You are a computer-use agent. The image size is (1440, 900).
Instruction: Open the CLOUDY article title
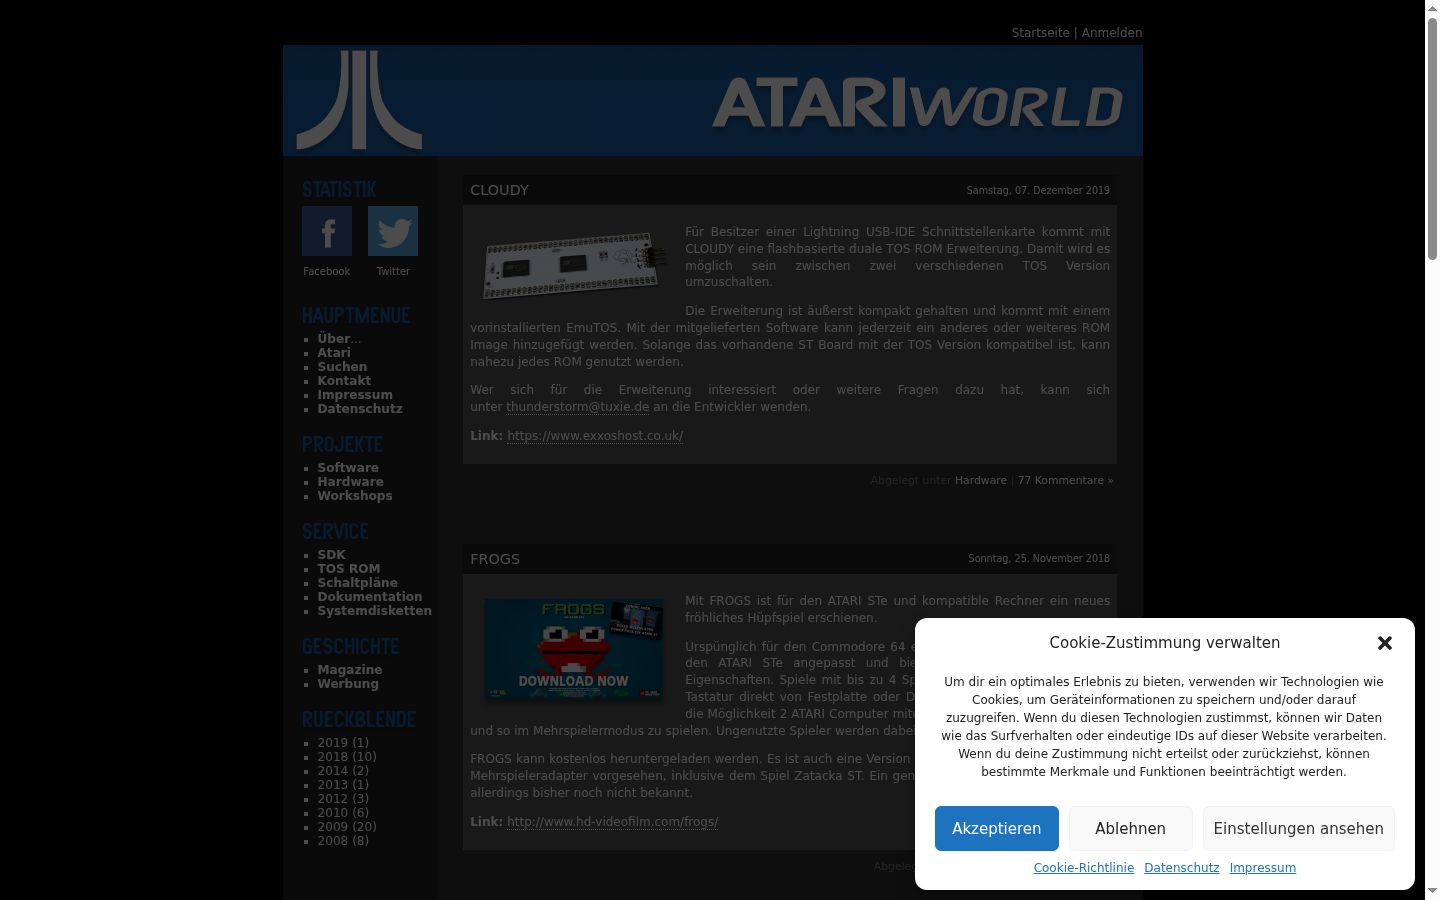click(499, 190)
